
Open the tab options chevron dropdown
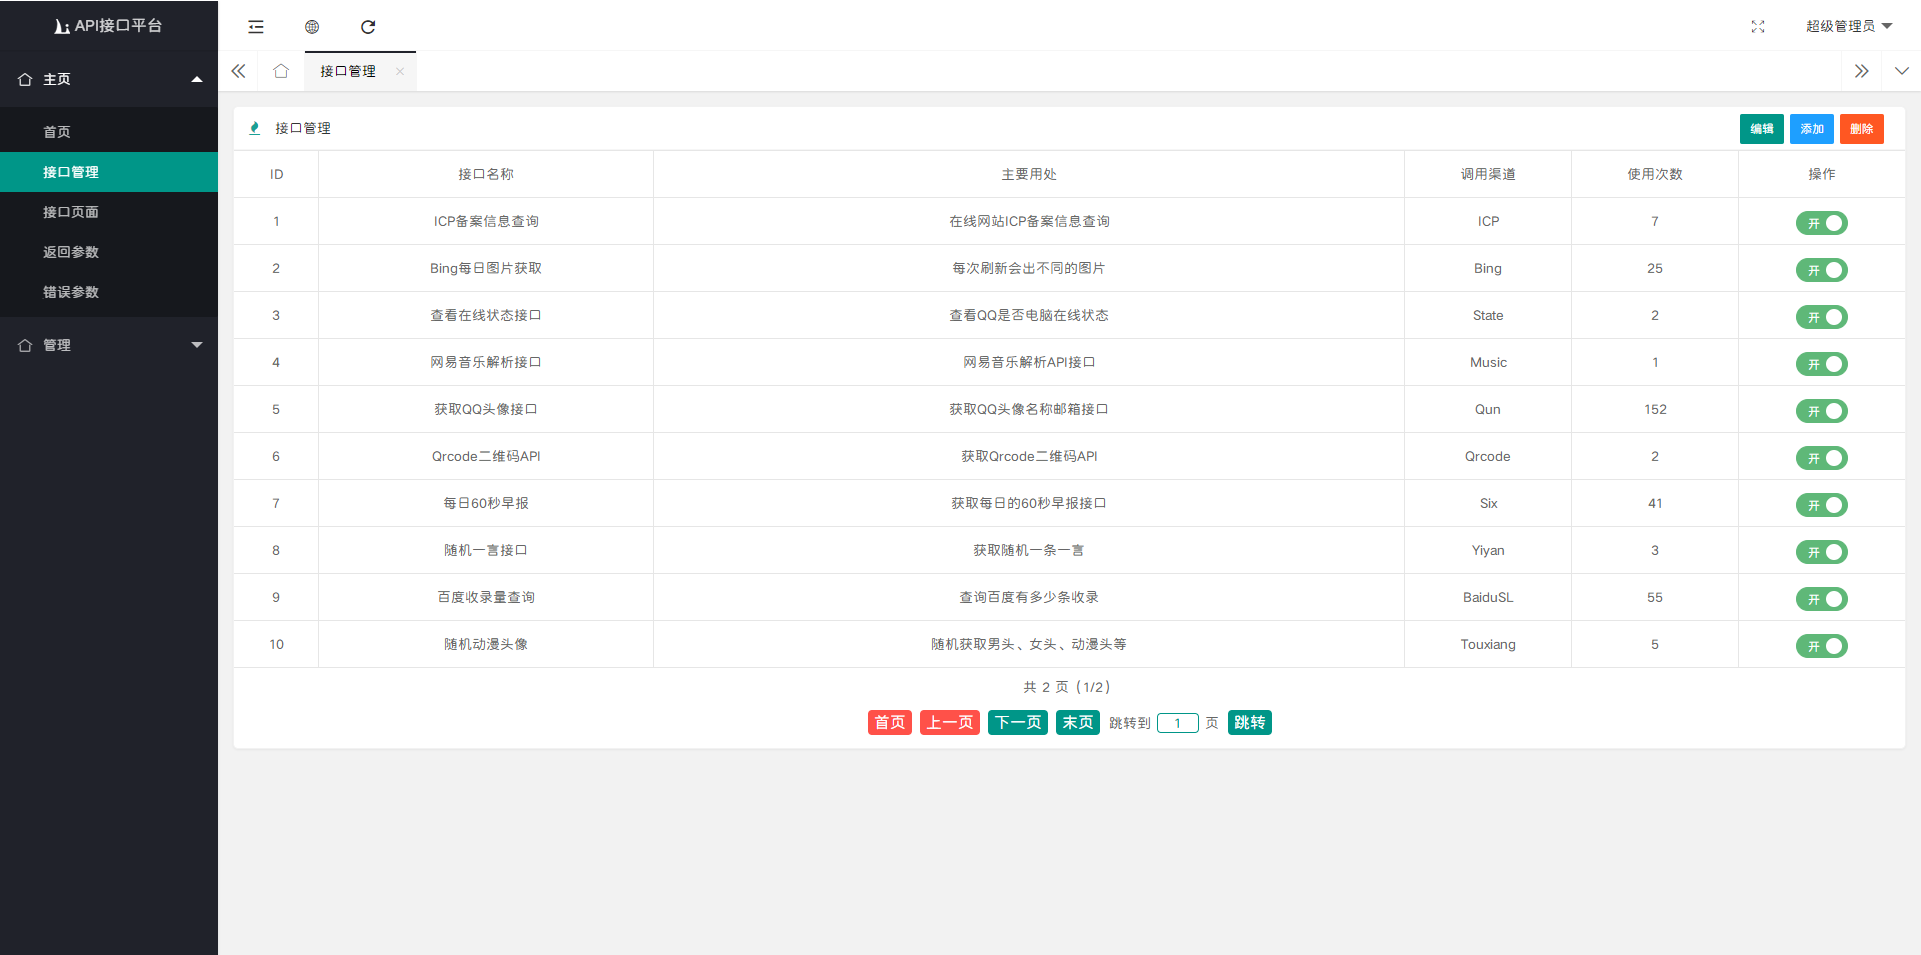(x=1902, y=71)
